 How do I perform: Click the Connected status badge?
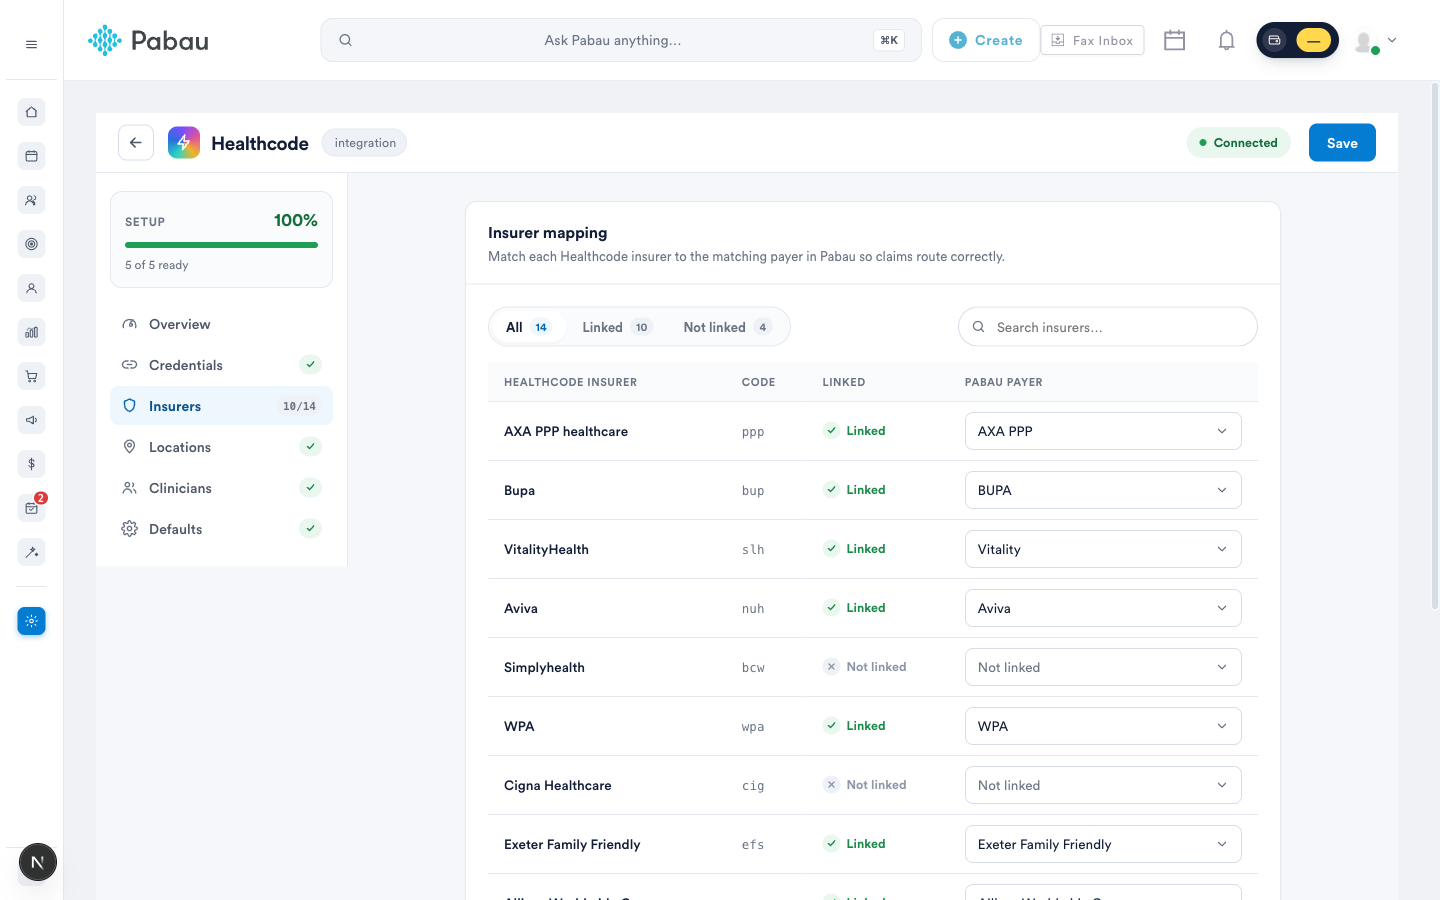[1238, 143]
